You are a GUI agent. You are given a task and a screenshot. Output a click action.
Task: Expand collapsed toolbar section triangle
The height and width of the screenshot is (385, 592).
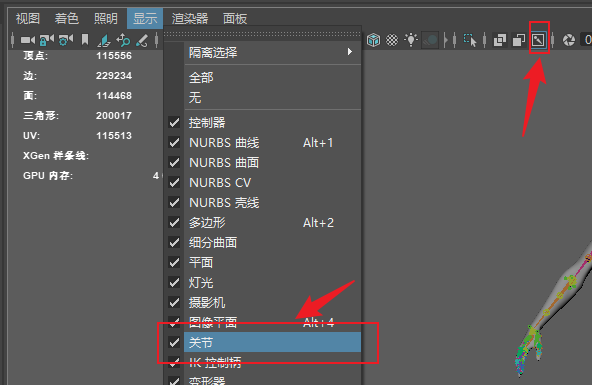point(446,40)
